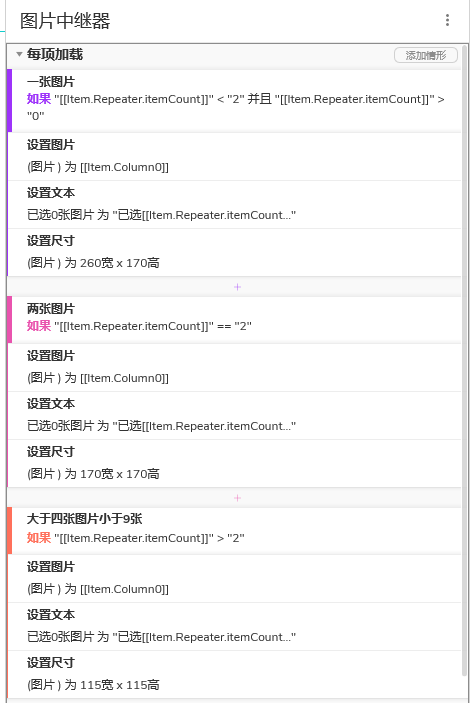Collapse the 每项加载 event section
The width and height of the screenshot is (470, 703).
point(19,54)
